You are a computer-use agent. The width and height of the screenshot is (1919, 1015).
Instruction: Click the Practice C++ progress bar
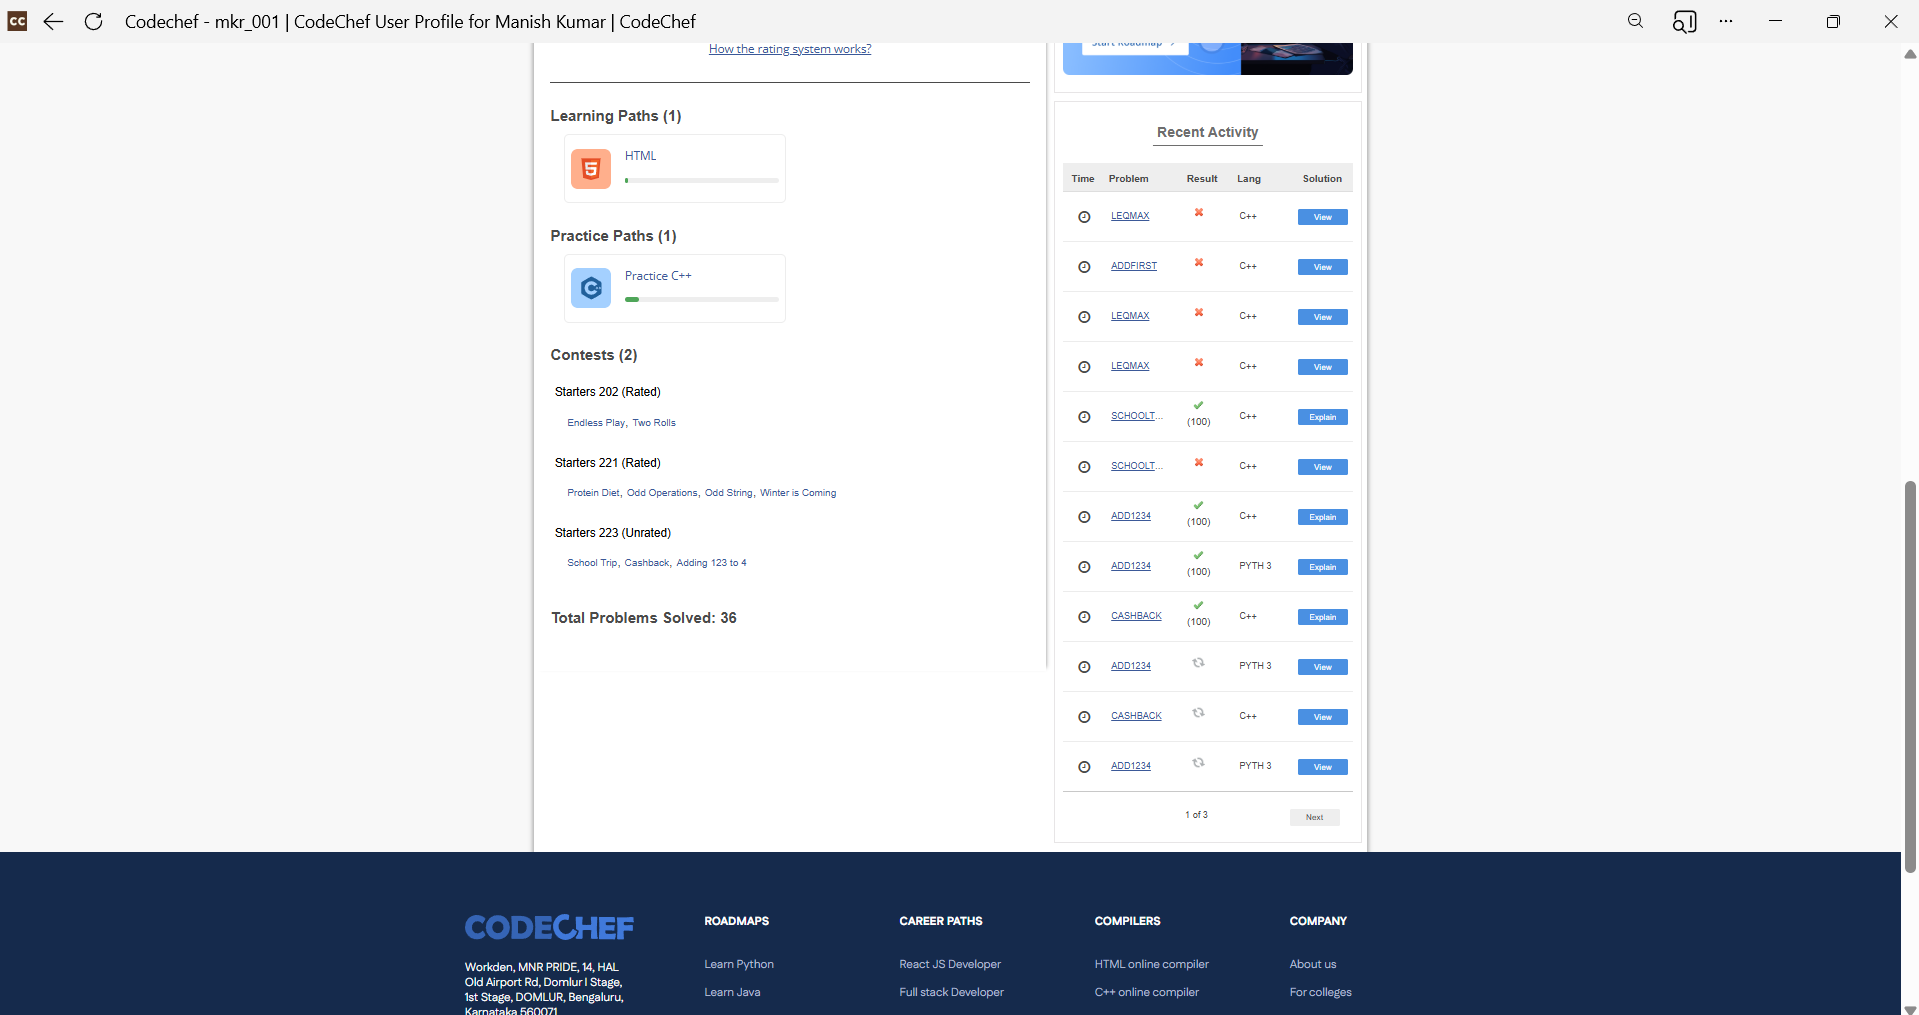coord(702,299)
